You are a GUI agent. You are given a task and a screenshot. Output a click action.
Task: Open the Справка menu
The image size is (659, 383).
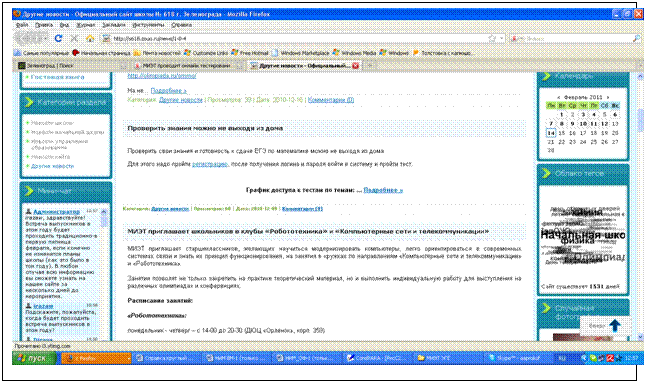tap(182, 25)
